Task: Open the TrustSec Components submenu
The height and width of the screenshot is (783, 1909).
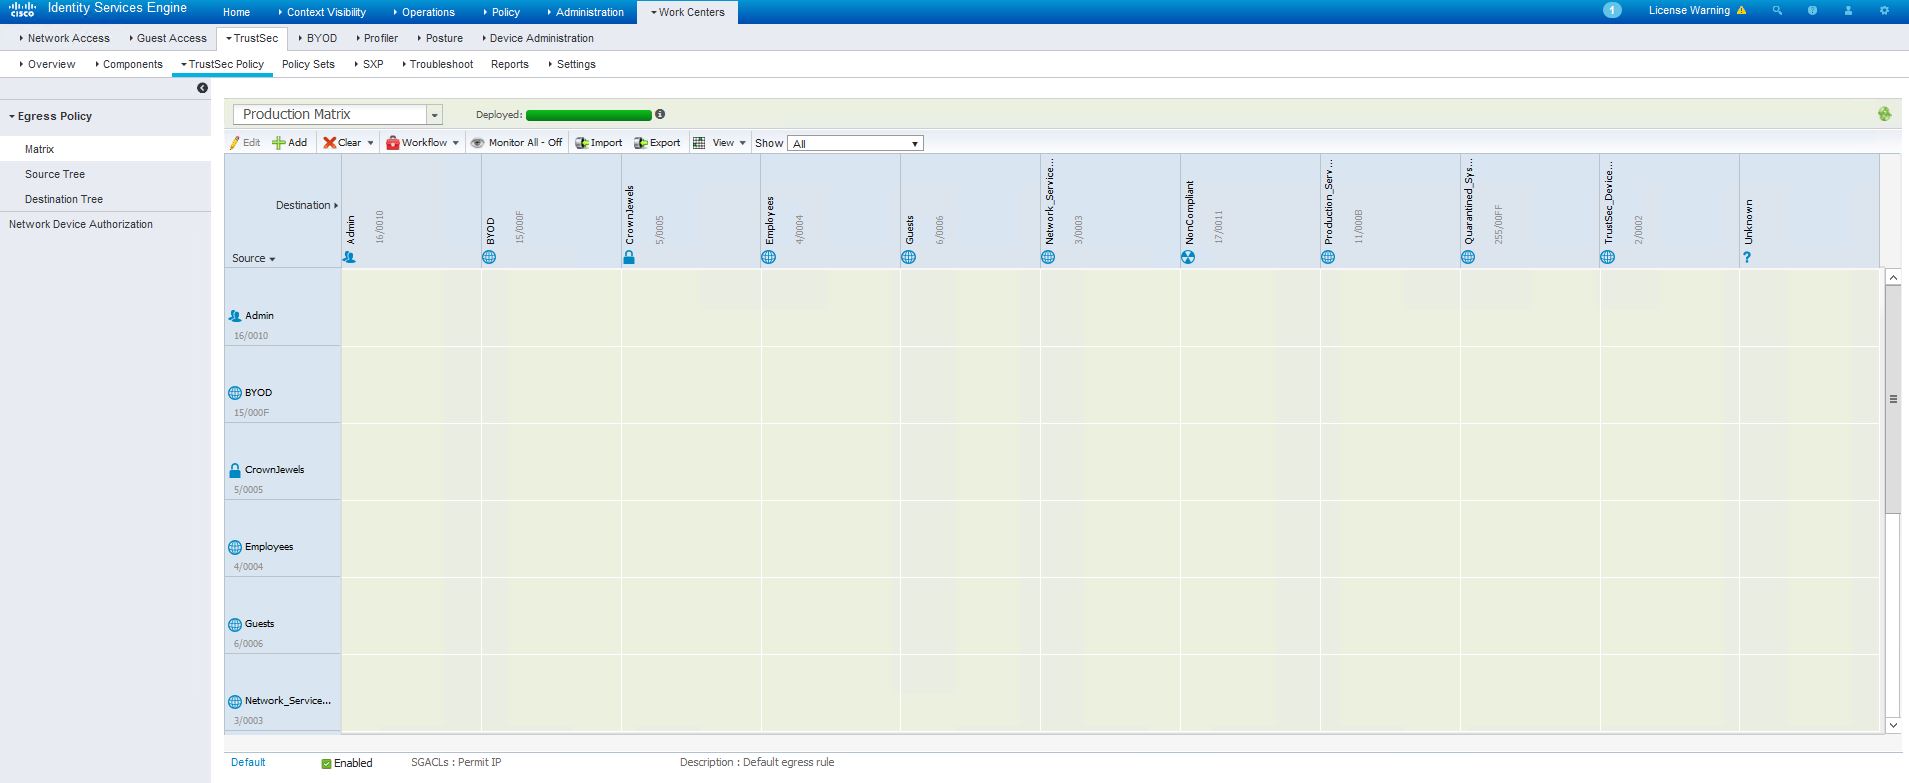Action: tap(129, 64)
